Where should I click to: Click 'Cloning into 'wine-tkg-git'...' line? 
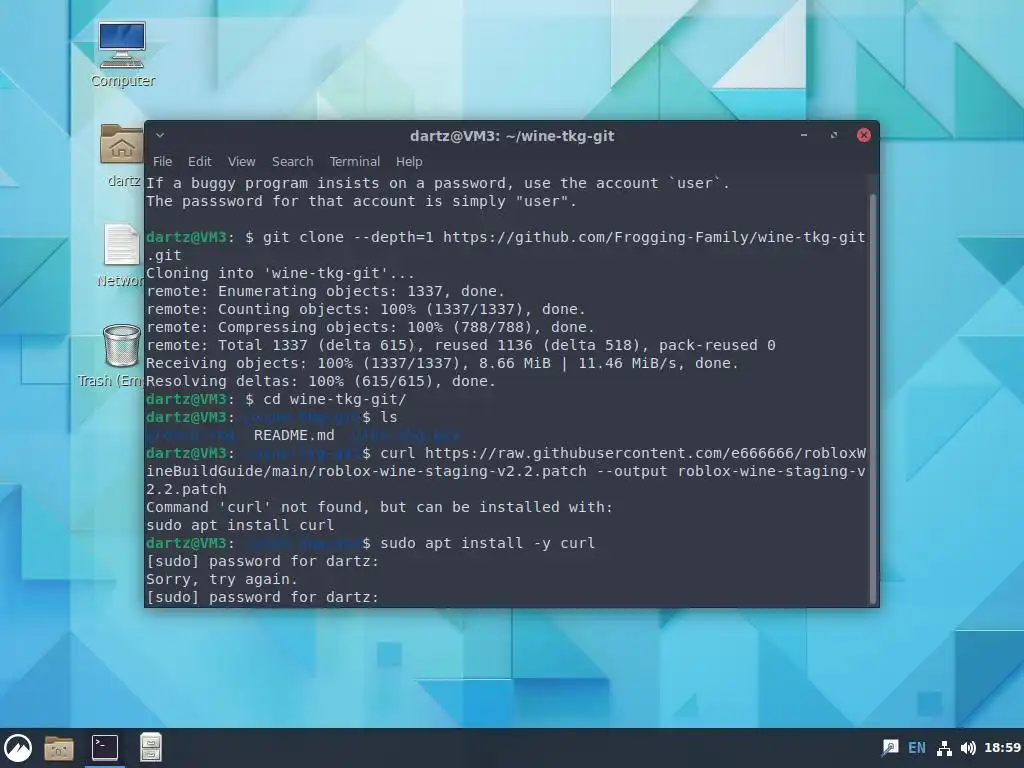coord(280,273)
